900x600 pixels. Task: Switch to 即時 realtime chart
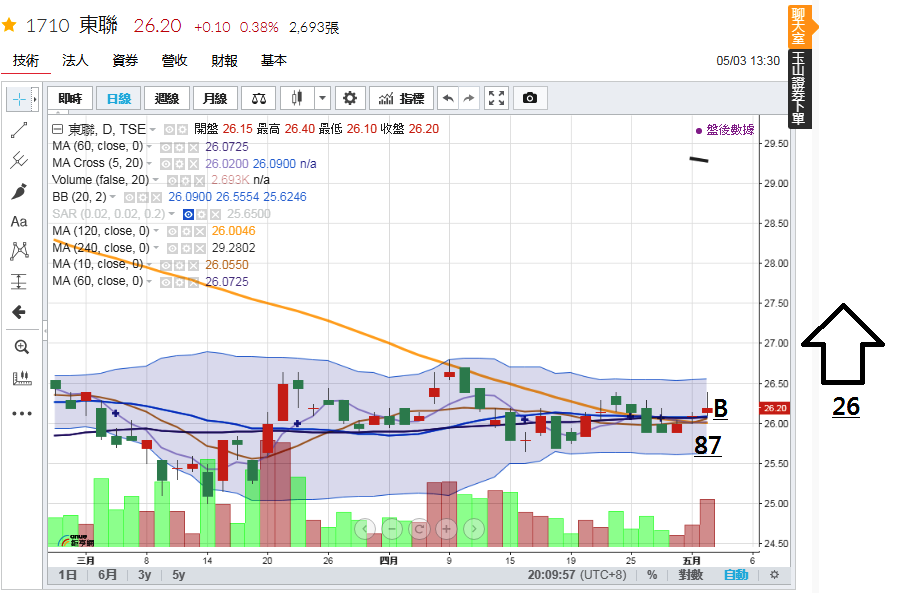(70, 98)
